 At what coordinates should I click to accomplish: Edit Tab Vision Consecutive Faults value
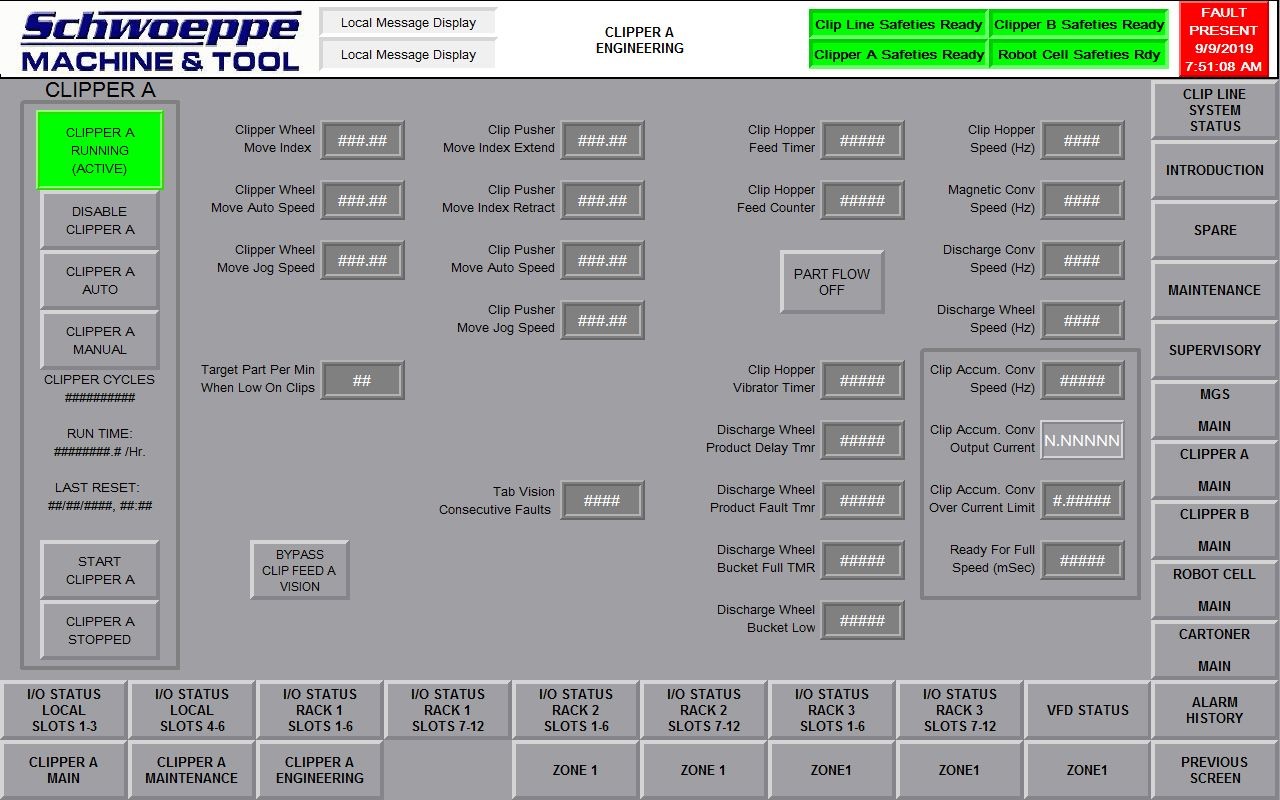point(602,501)
